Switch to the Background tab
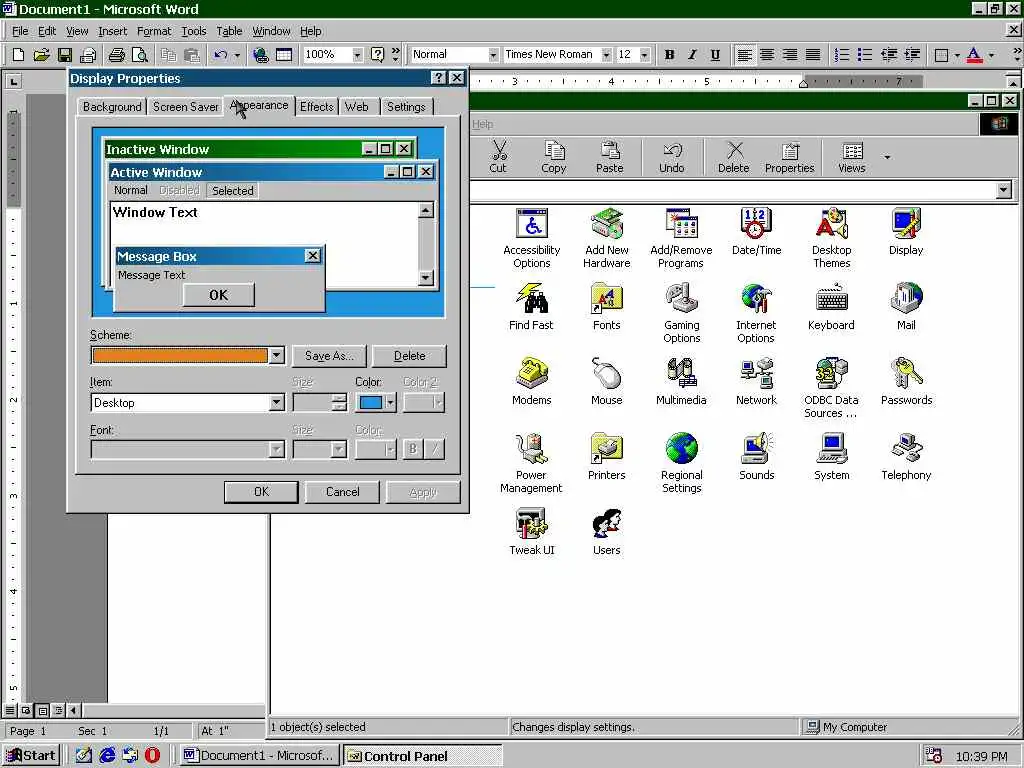Image resolution: width=1024 pixels, height=768 pixels. pos(112,106)
